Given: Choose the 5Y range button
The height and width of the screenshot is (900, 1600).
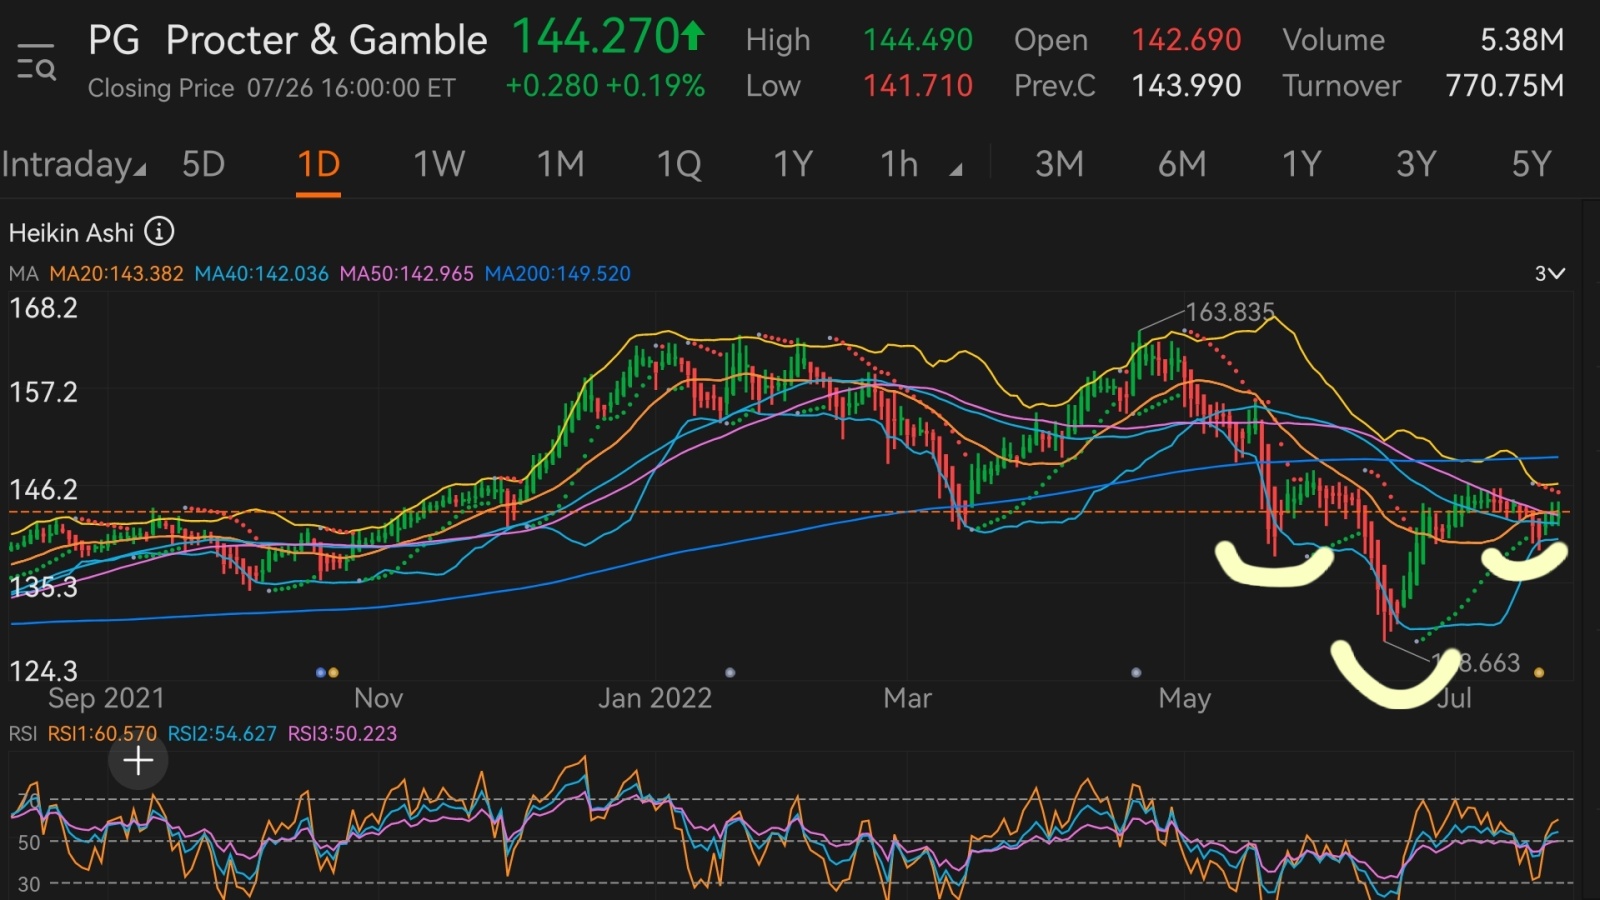Looking at the screenshot, I should pos(1531,164).
